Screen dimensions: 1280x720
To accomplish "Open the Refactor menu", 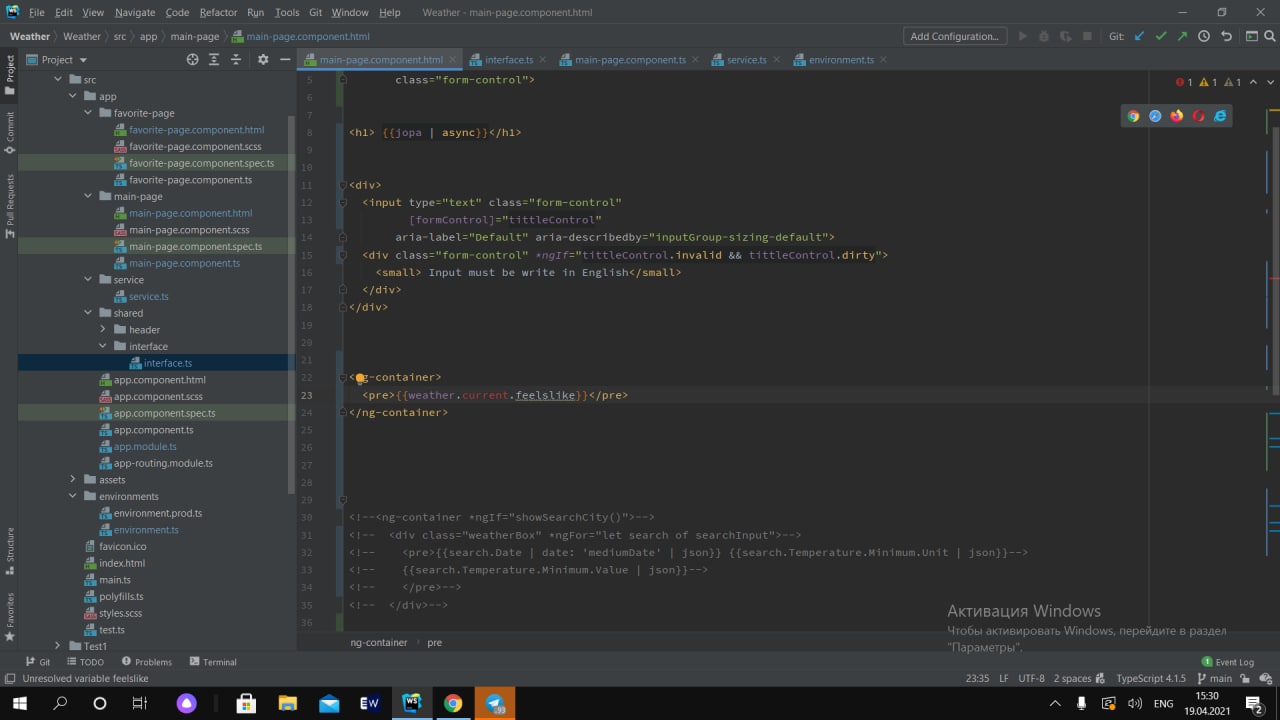I will 218,12.
